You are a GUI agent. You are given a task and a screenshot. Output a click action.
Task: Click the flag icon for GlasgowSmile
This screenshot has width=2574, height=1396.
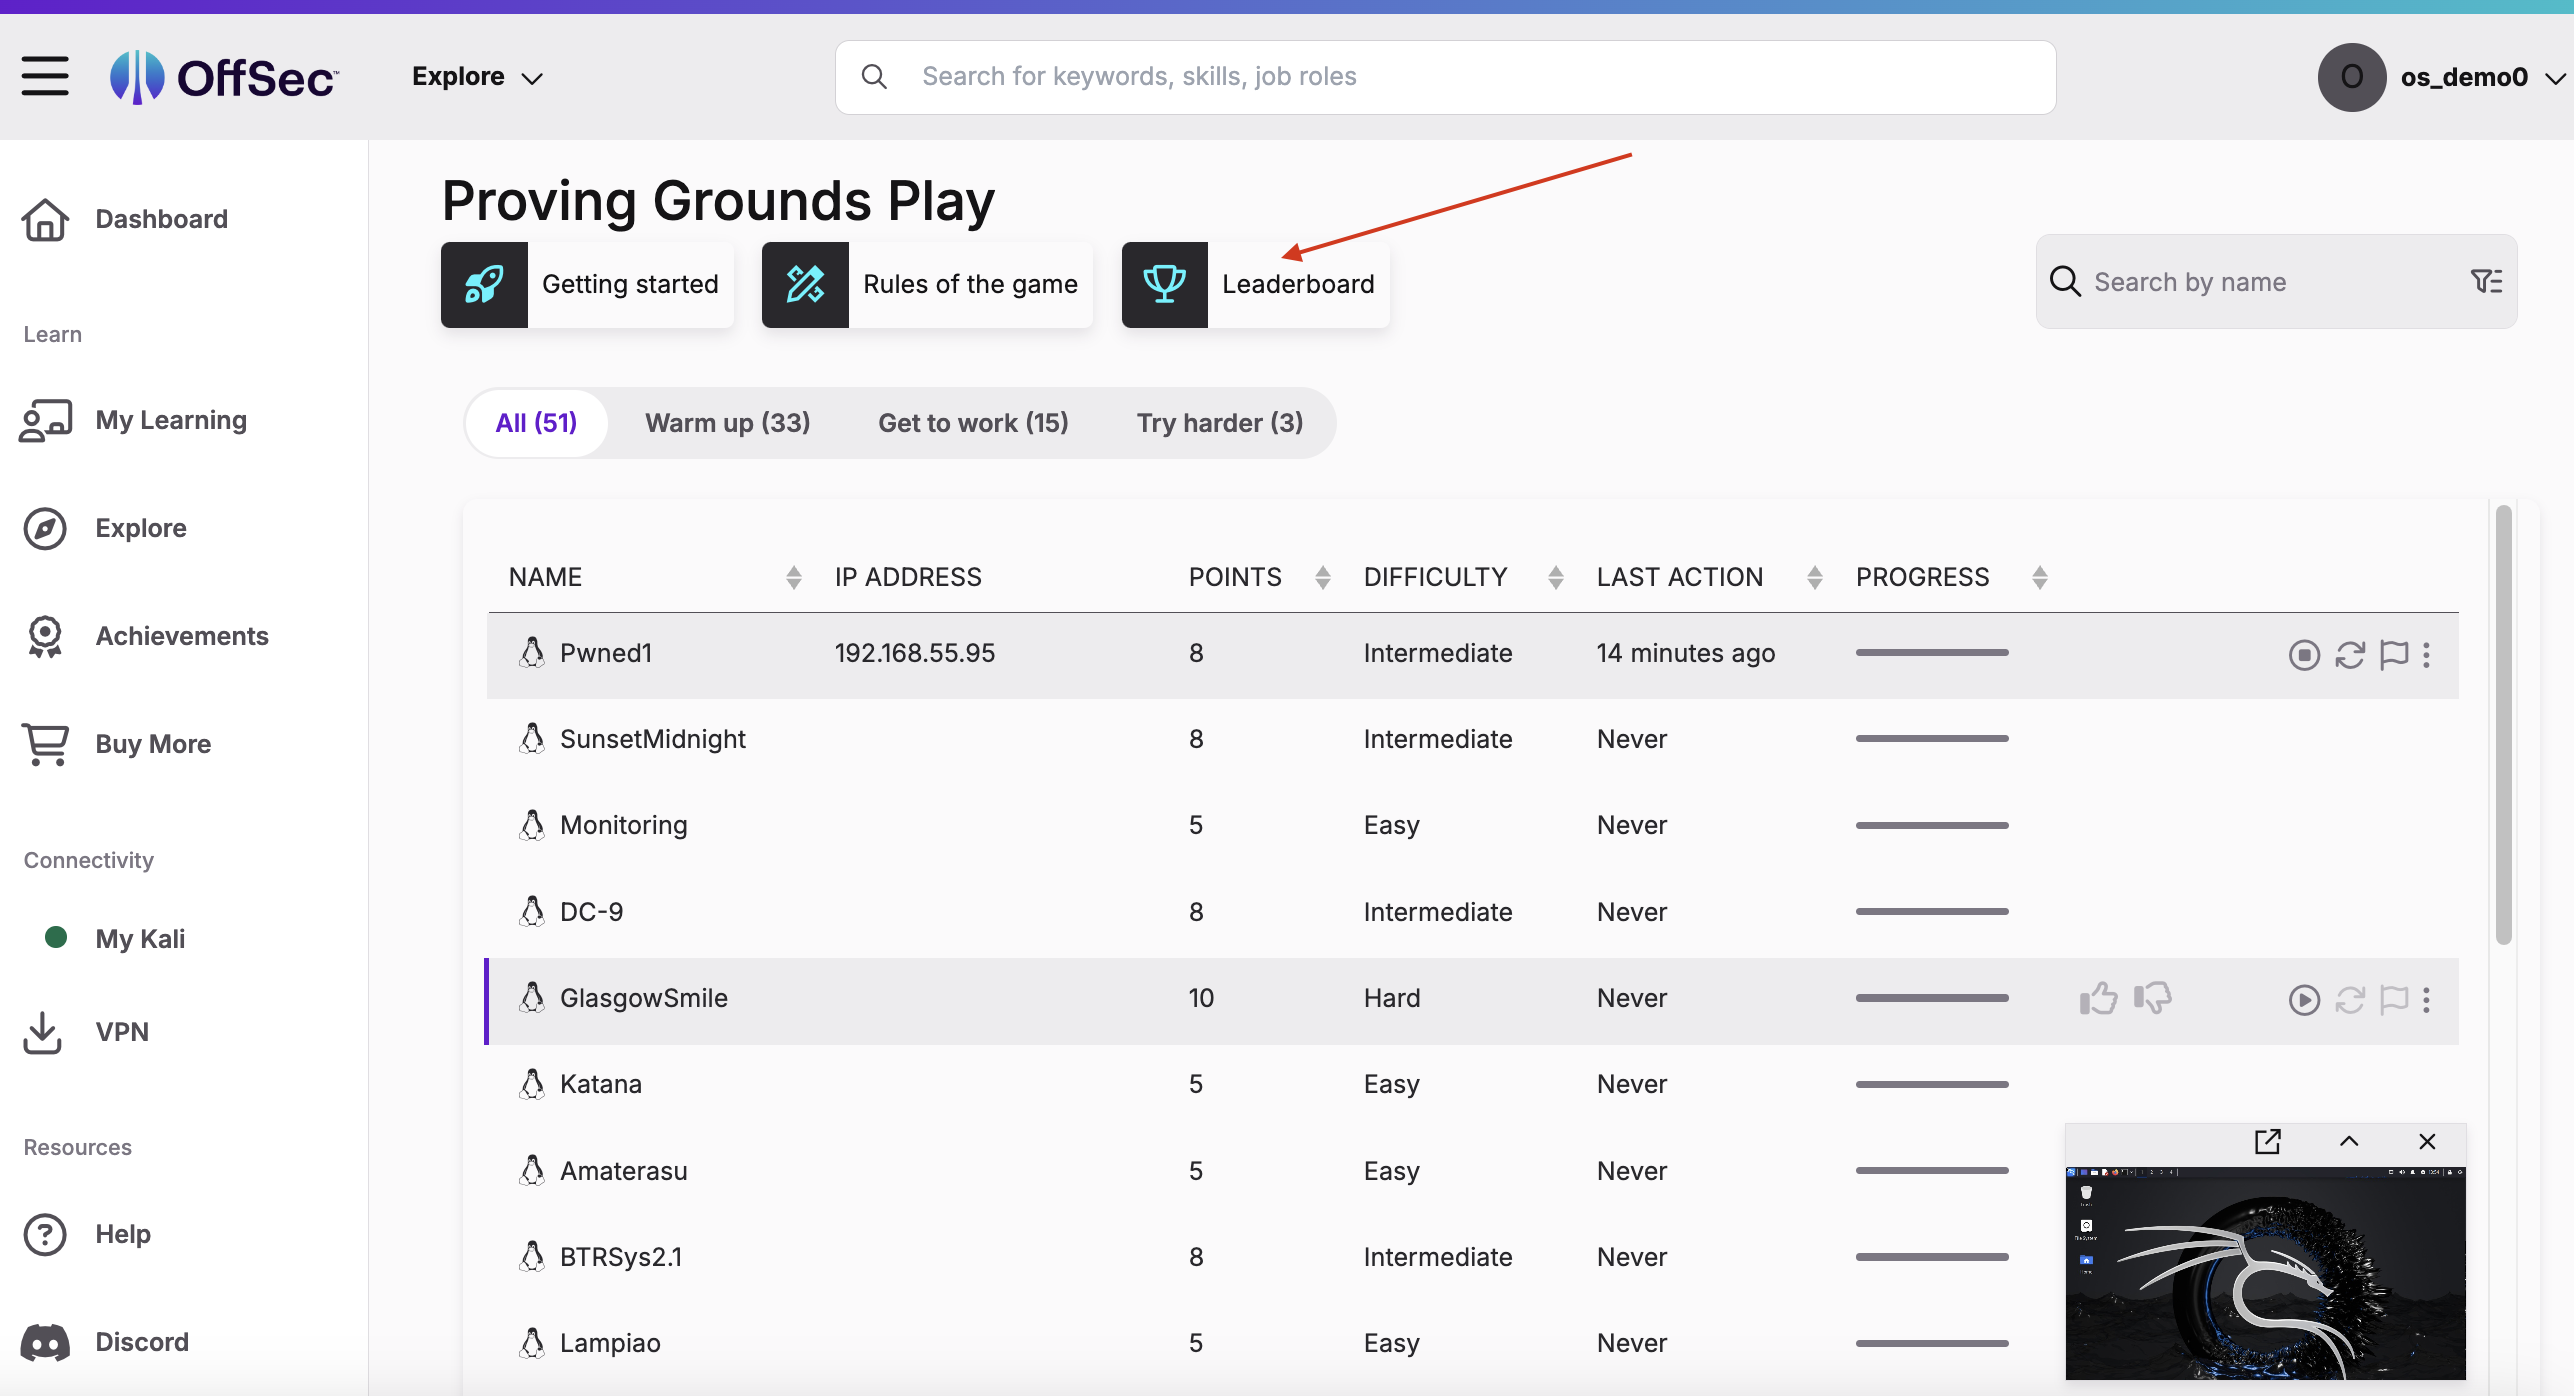click(2394, 1000)
